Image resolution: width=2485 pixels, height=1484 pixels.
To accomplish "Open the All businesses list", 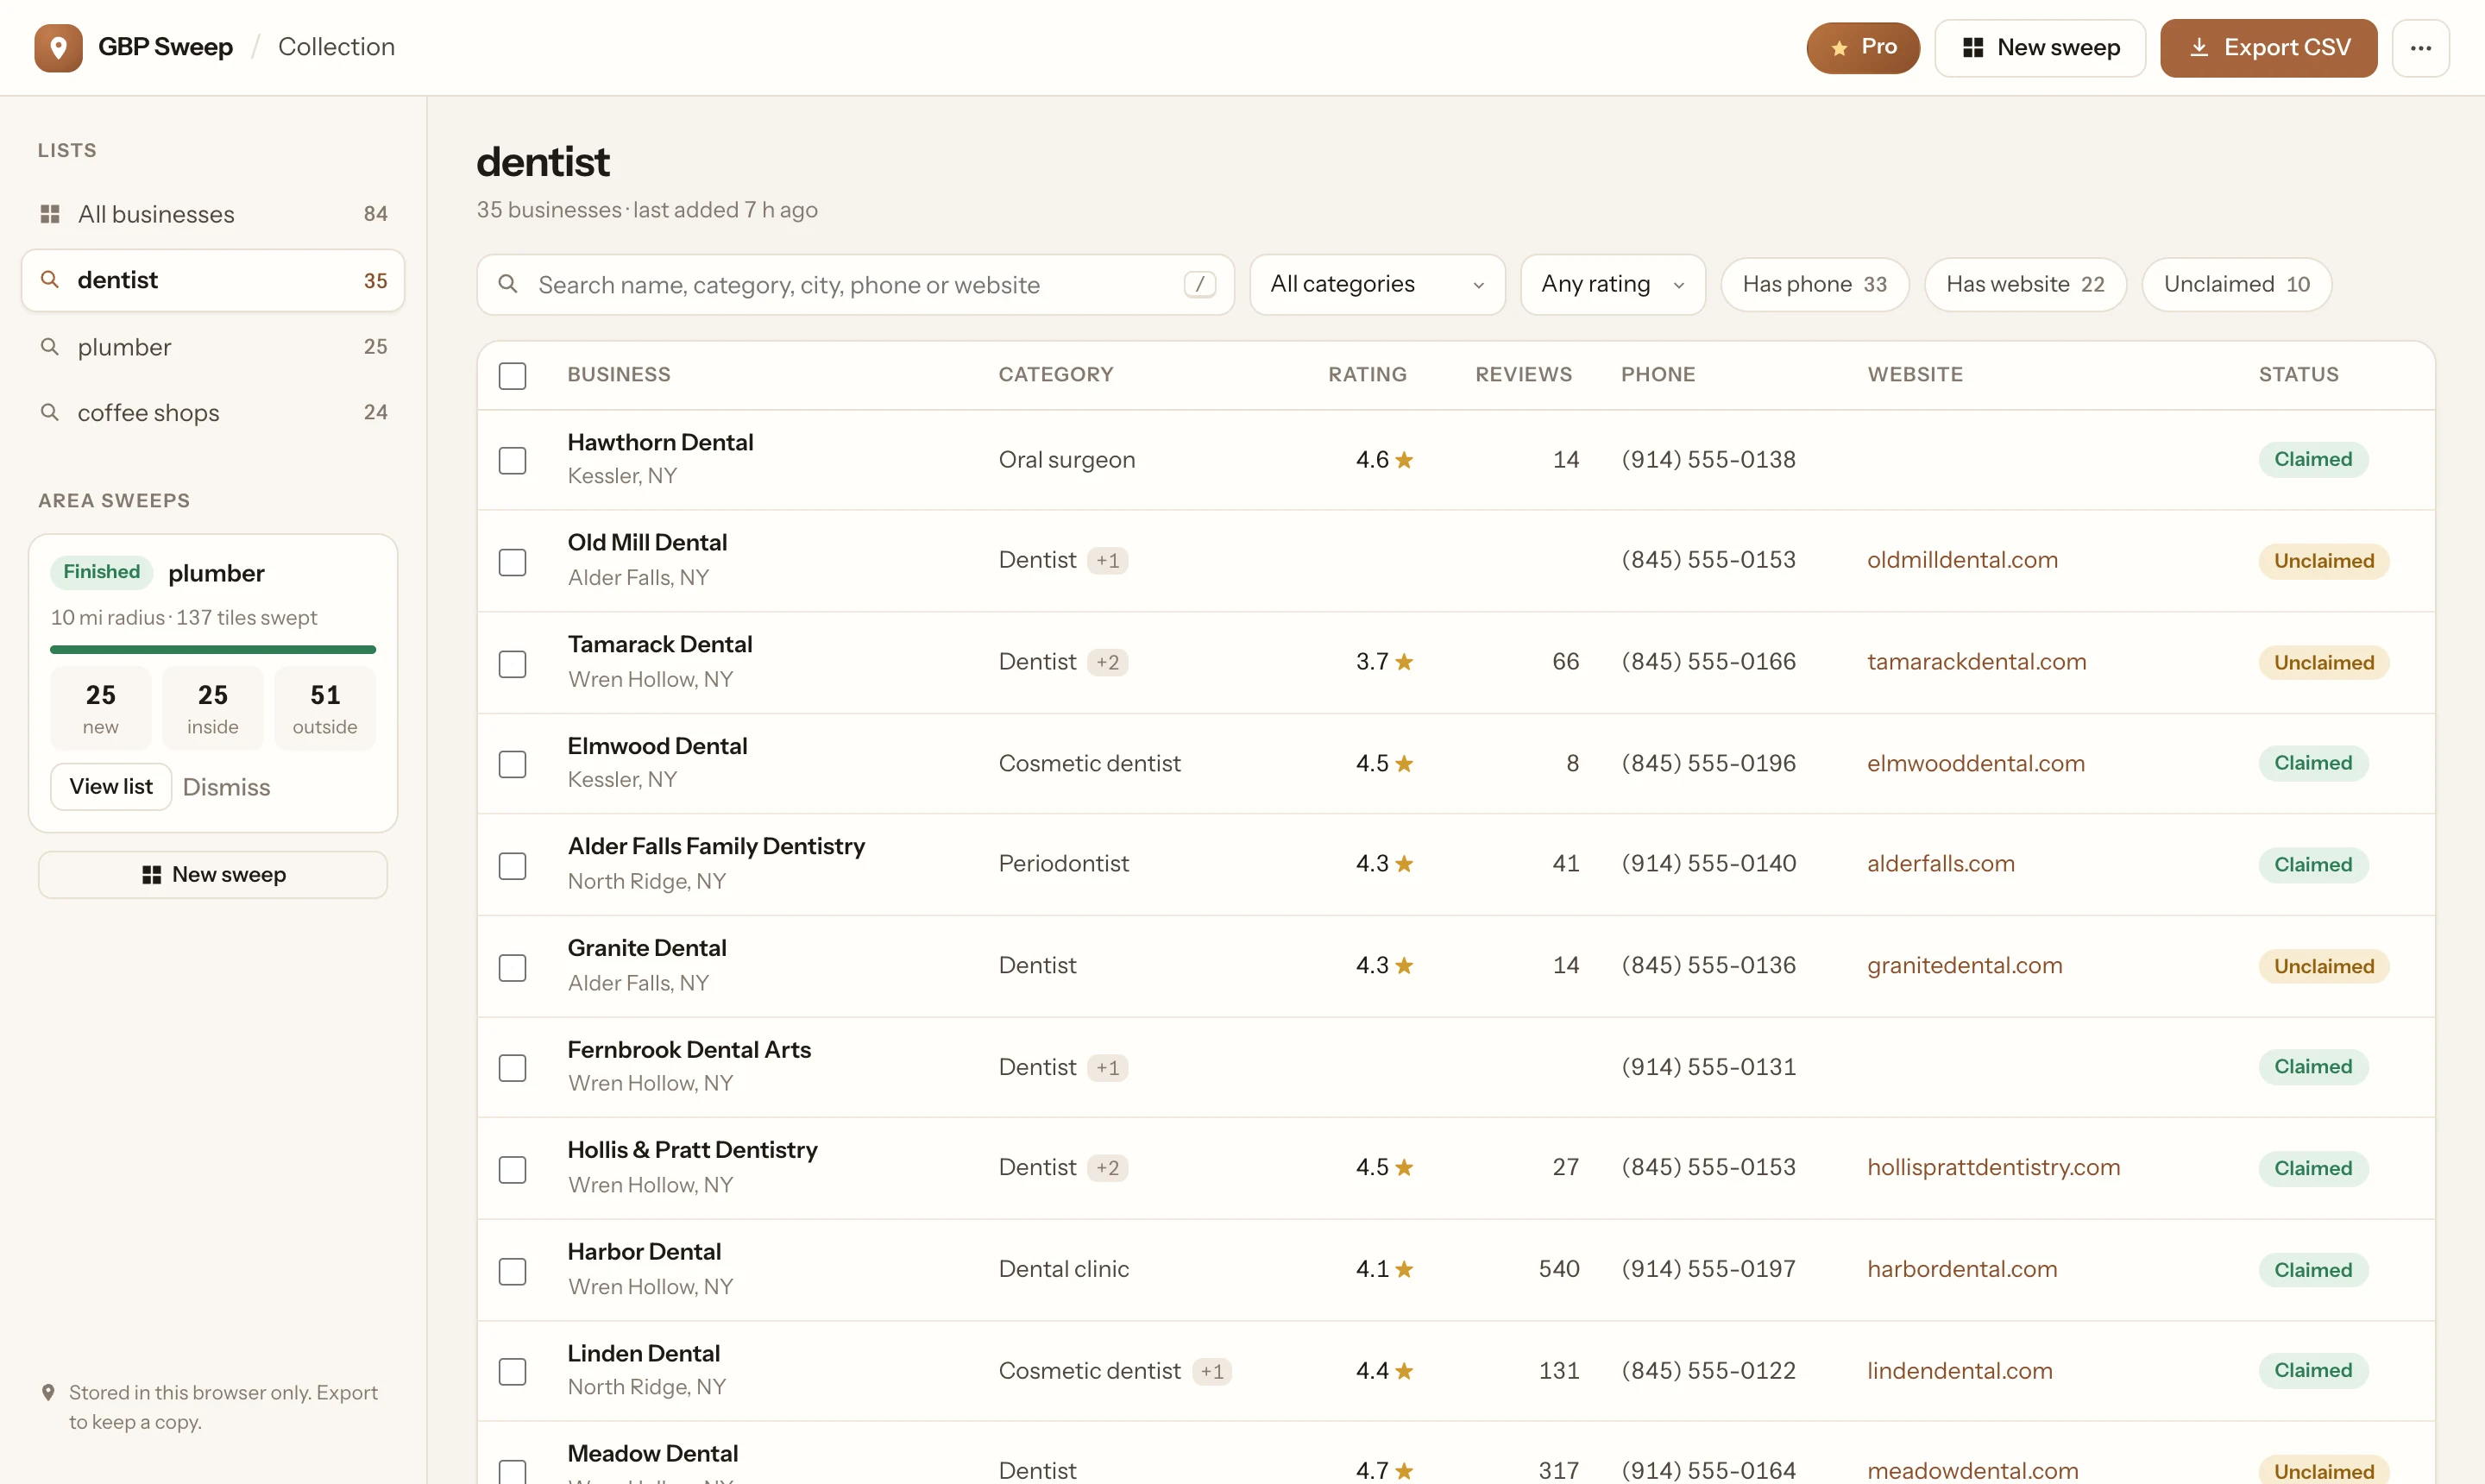I will [x=213, y=214].
